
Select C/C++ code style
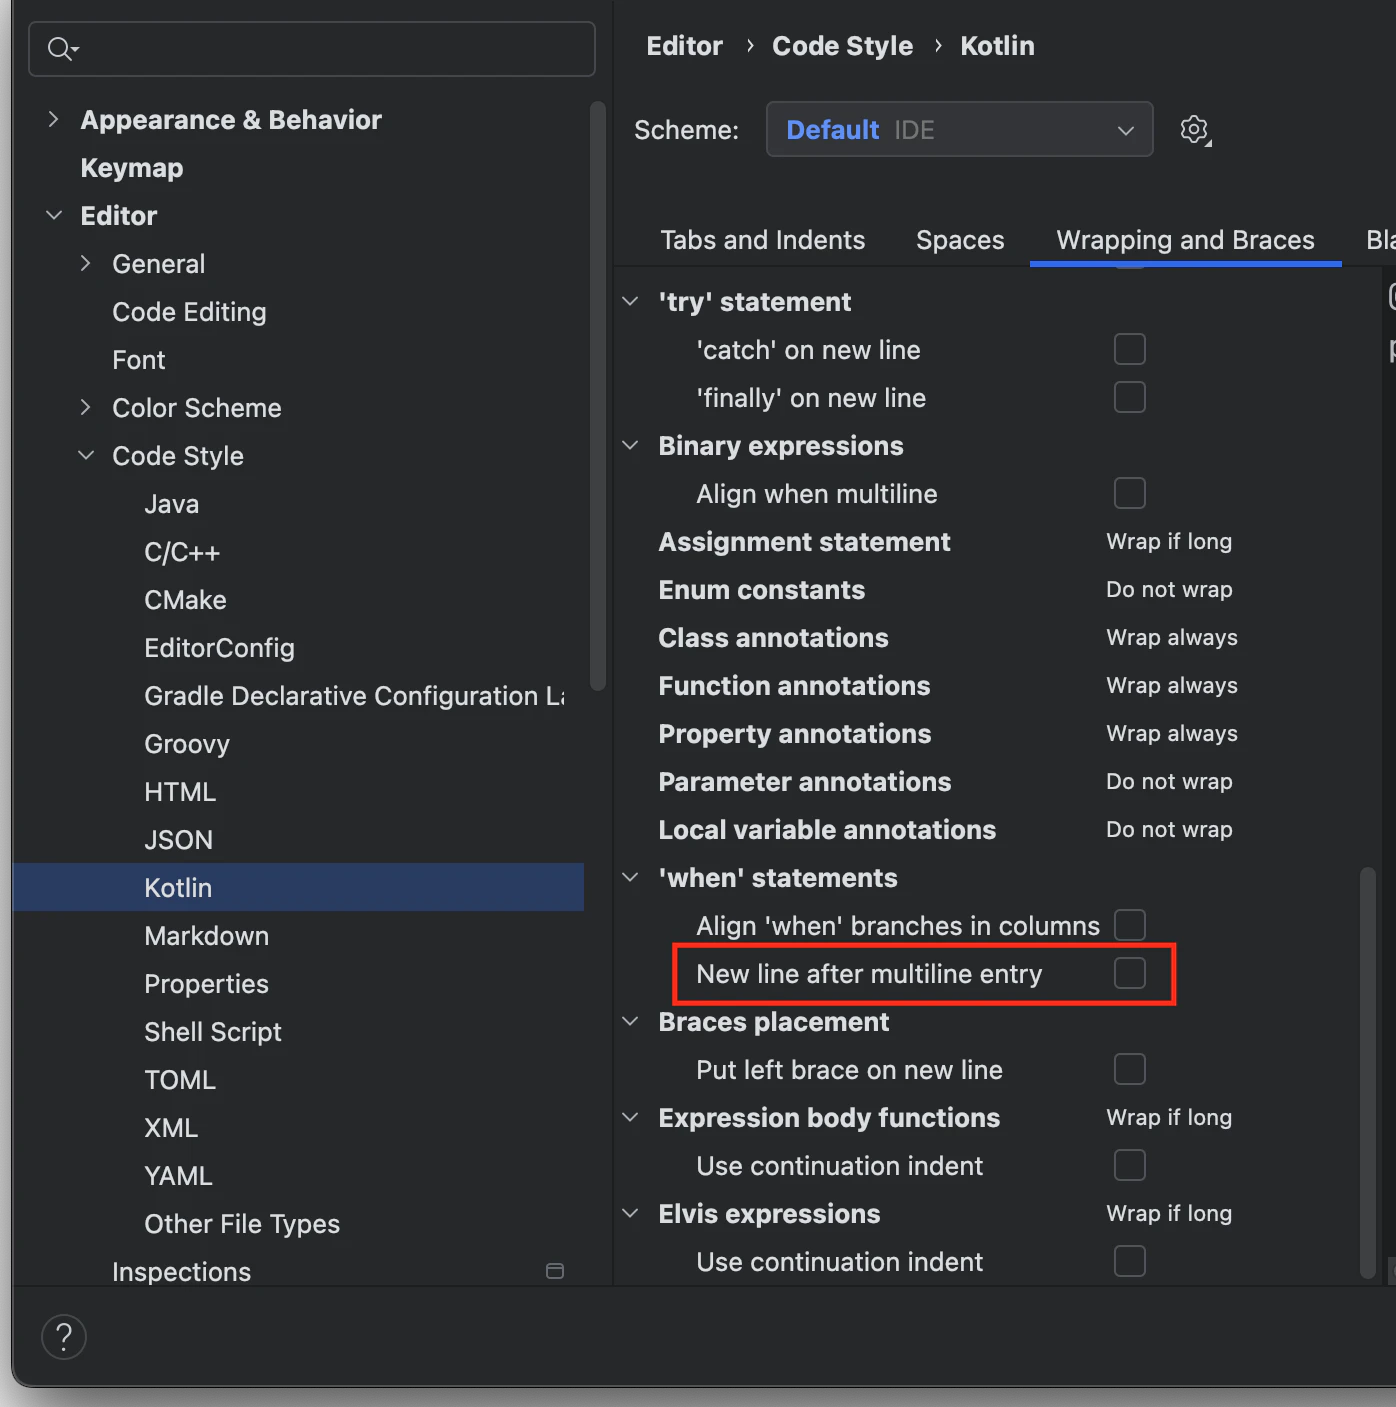click(x=182, y=552)
